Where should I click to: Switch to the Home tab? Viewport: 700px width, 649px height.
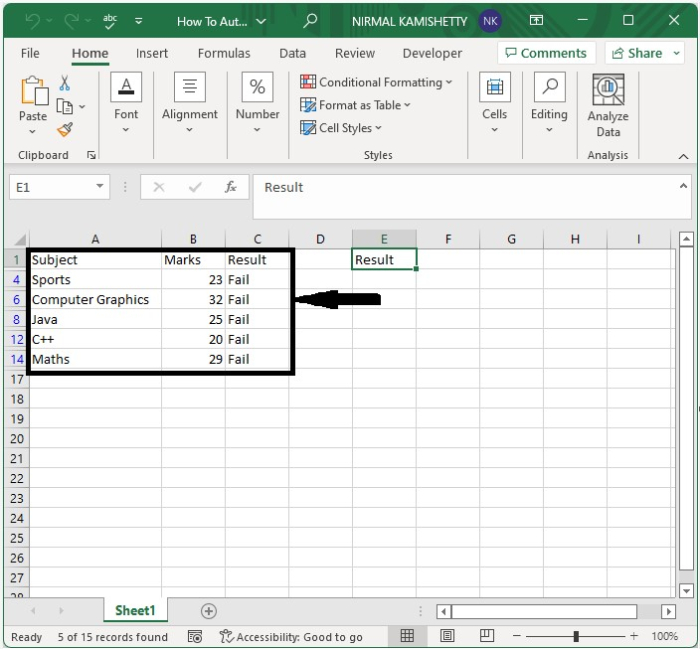tap(90, 53)
